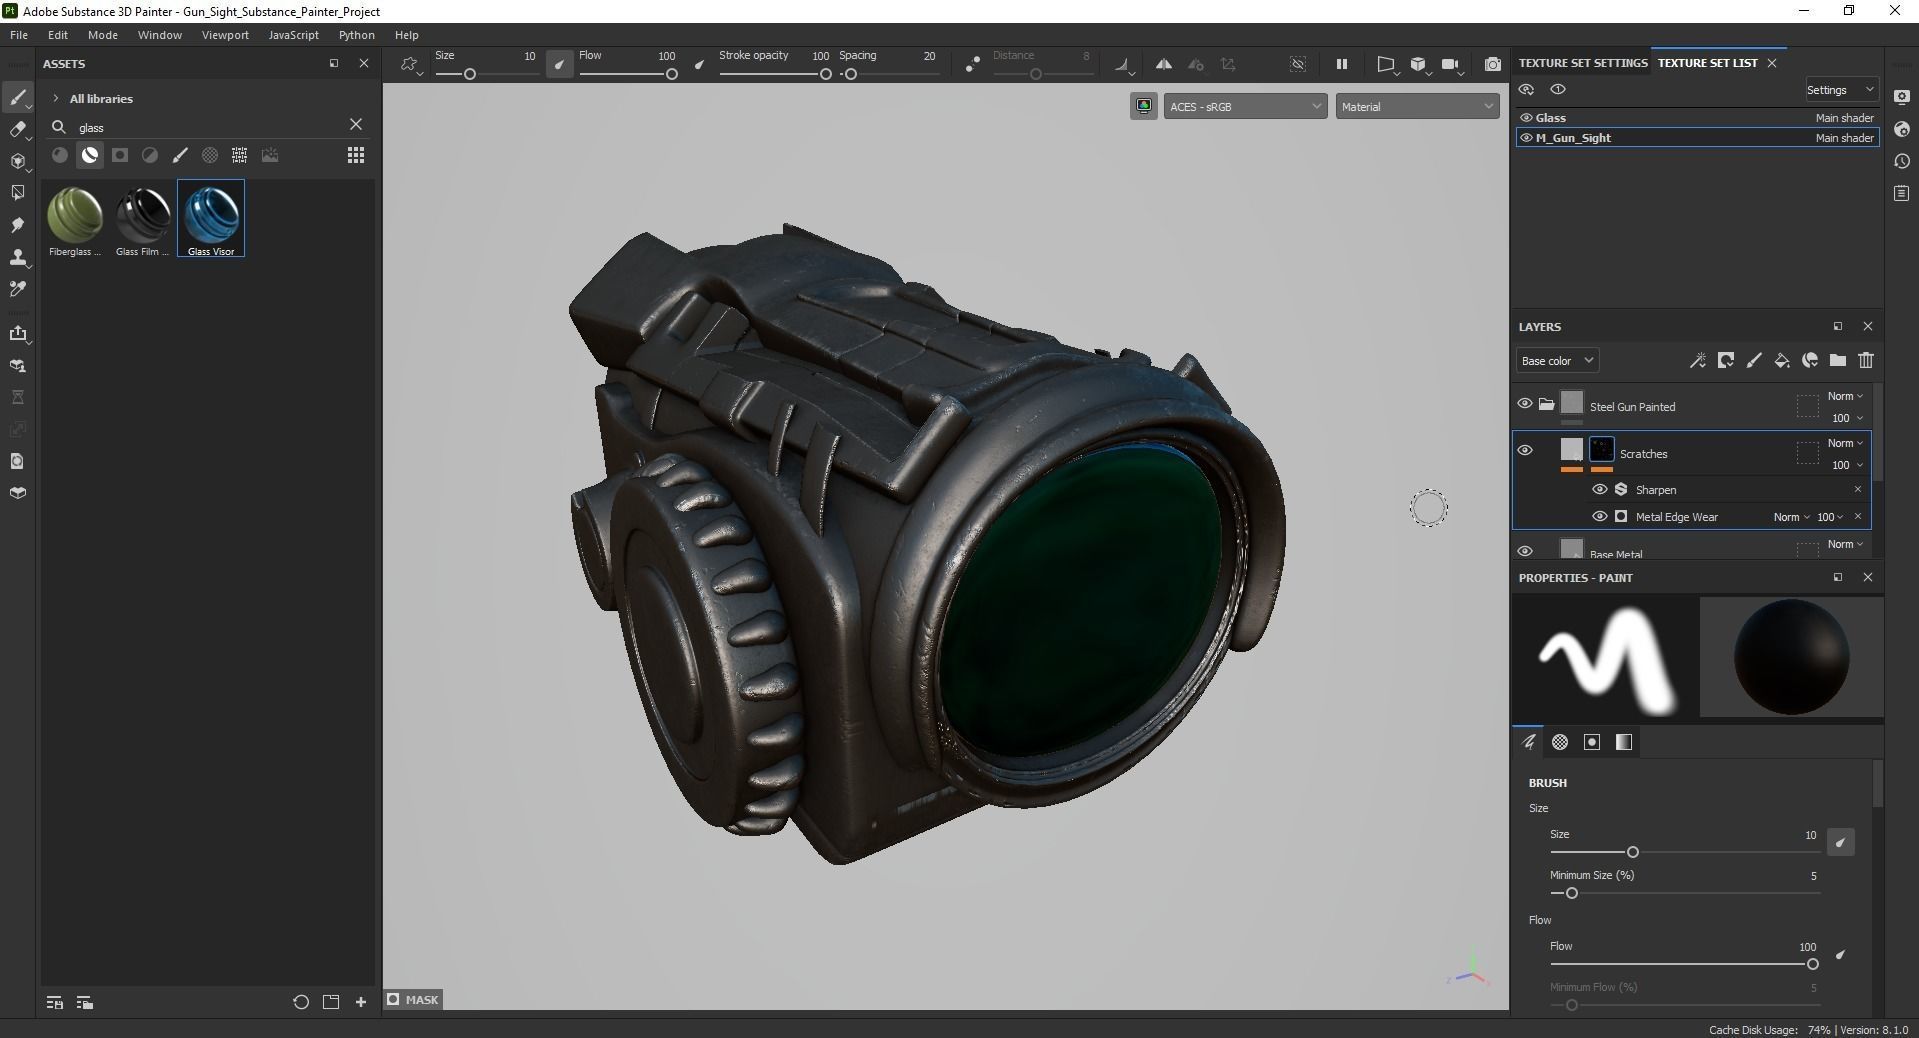Adjust the Brush Size slider in properties
This screenshot has height=1038, width=1919.
(x=1684, y=852)
